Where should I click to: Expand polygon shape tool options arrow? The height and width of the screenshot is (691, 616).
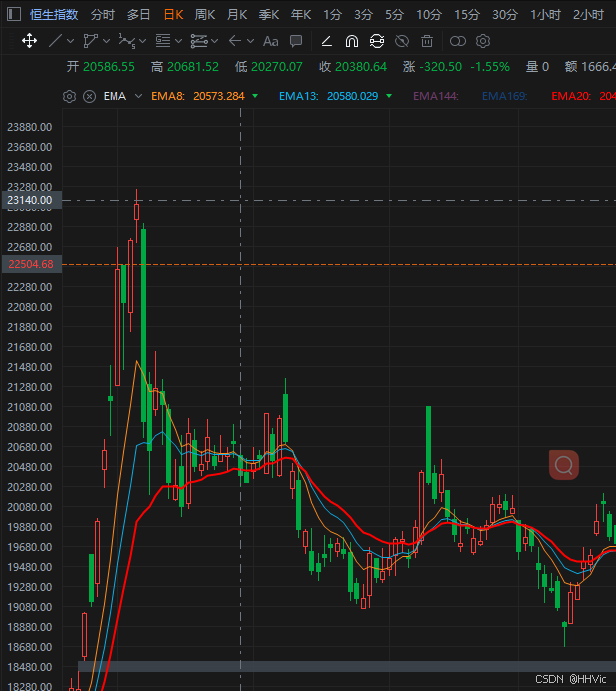pos(106,41)
